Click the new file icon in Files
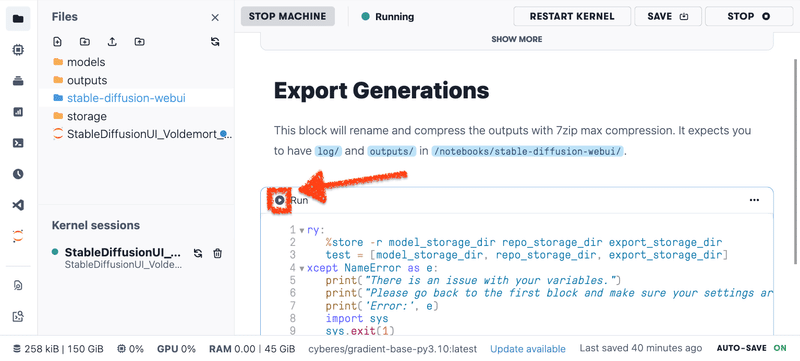Viewport: 800px width, 361px height. (x=58, y=42)
